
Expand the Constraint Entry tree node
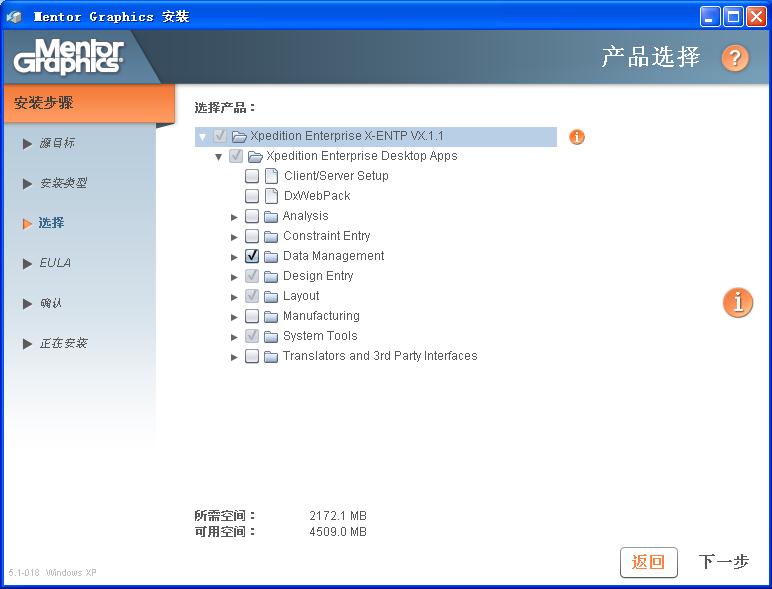234,237
